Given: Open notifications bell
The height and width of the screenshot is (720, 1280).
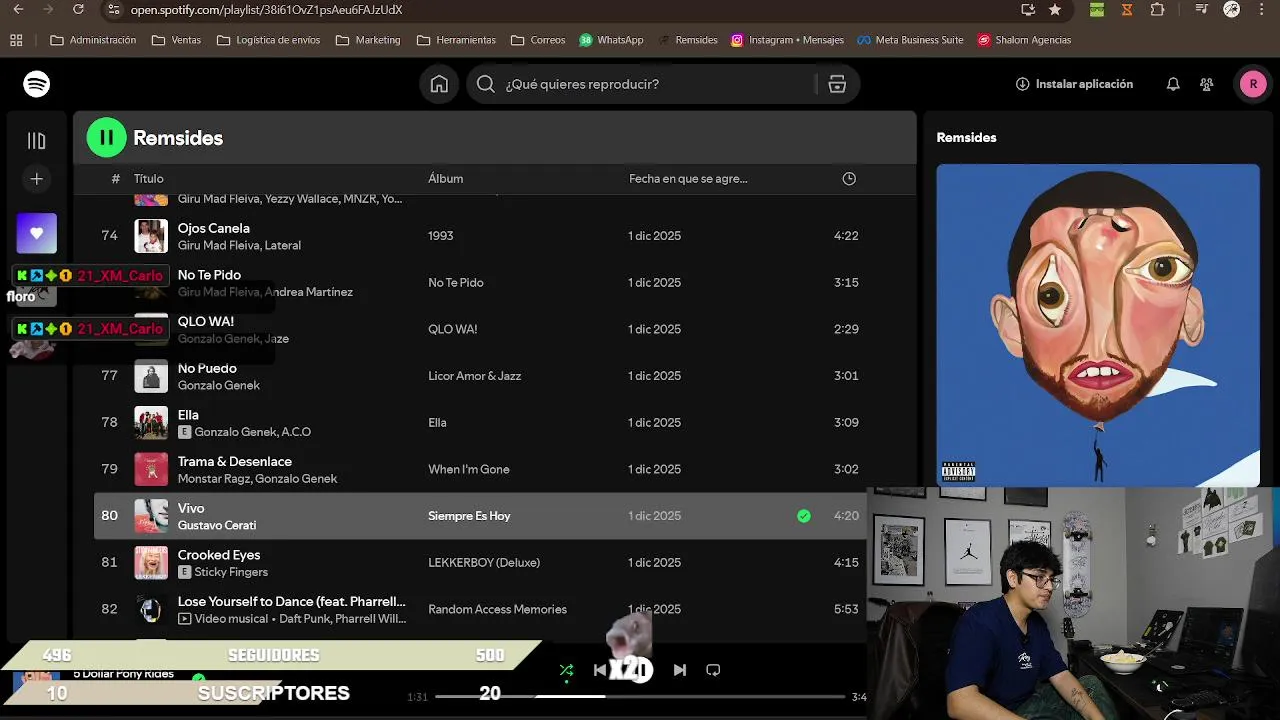Looking at the screenshot, I should pos(1173,84).
